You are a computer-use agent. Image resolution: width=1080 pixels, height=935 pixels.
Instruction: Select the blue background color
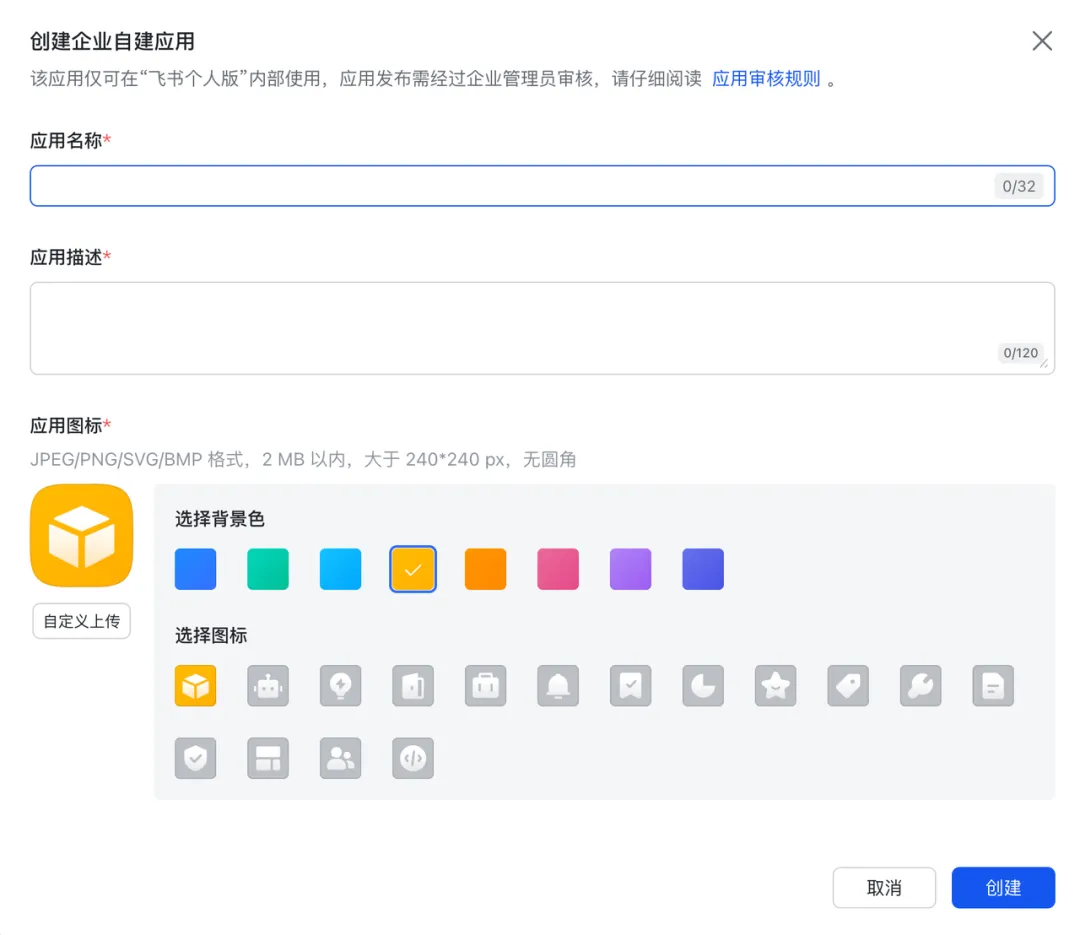pyautogui.click(x=195, y=569)
